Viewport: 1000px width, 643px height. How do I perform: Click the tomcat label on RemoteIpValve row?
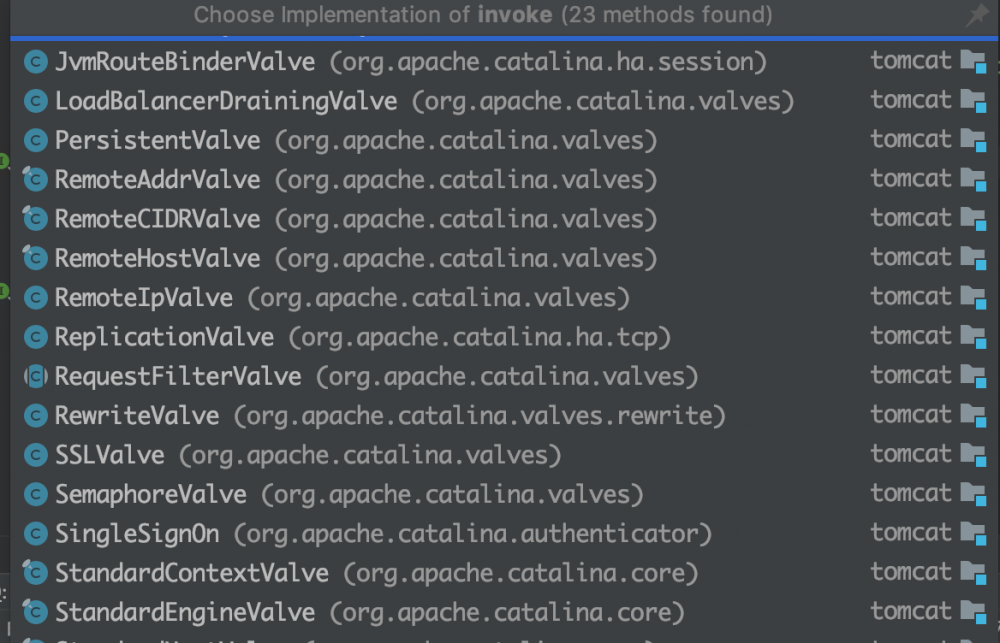tap(910, 297)
